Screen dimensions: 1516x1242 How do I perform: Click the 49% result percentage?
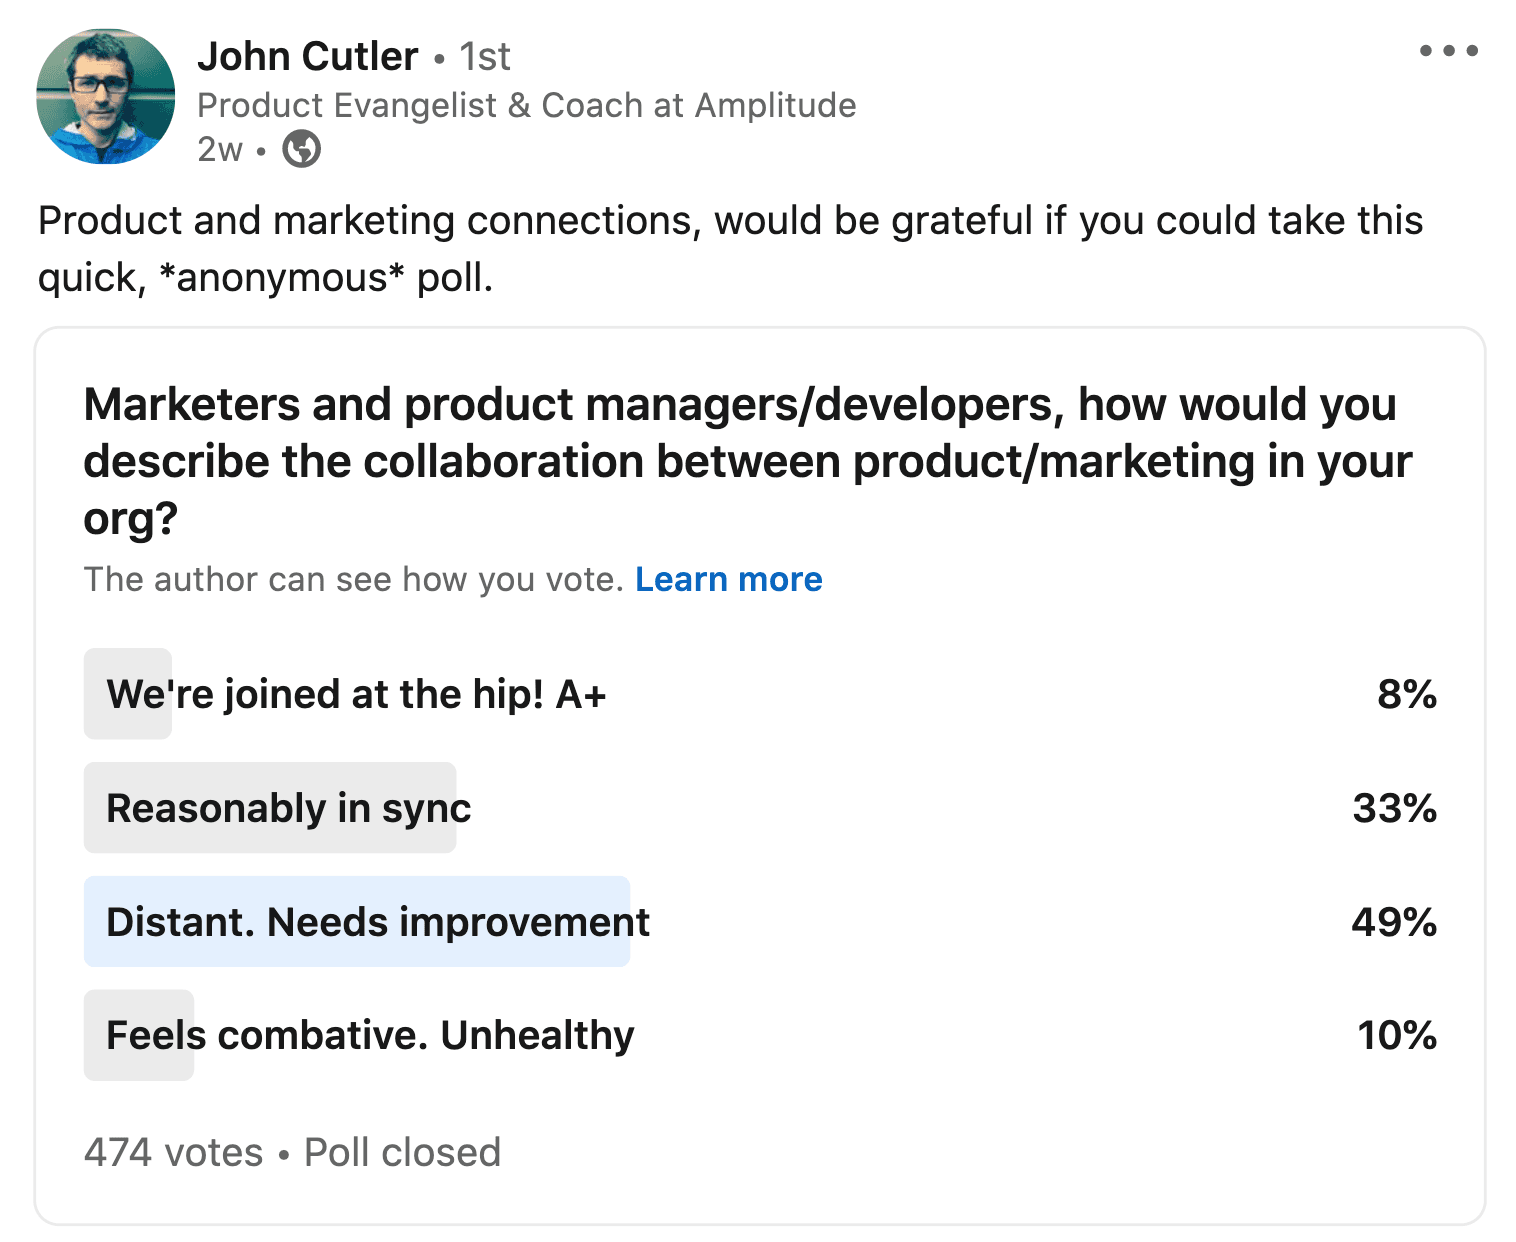click(x=1394, y=922)
